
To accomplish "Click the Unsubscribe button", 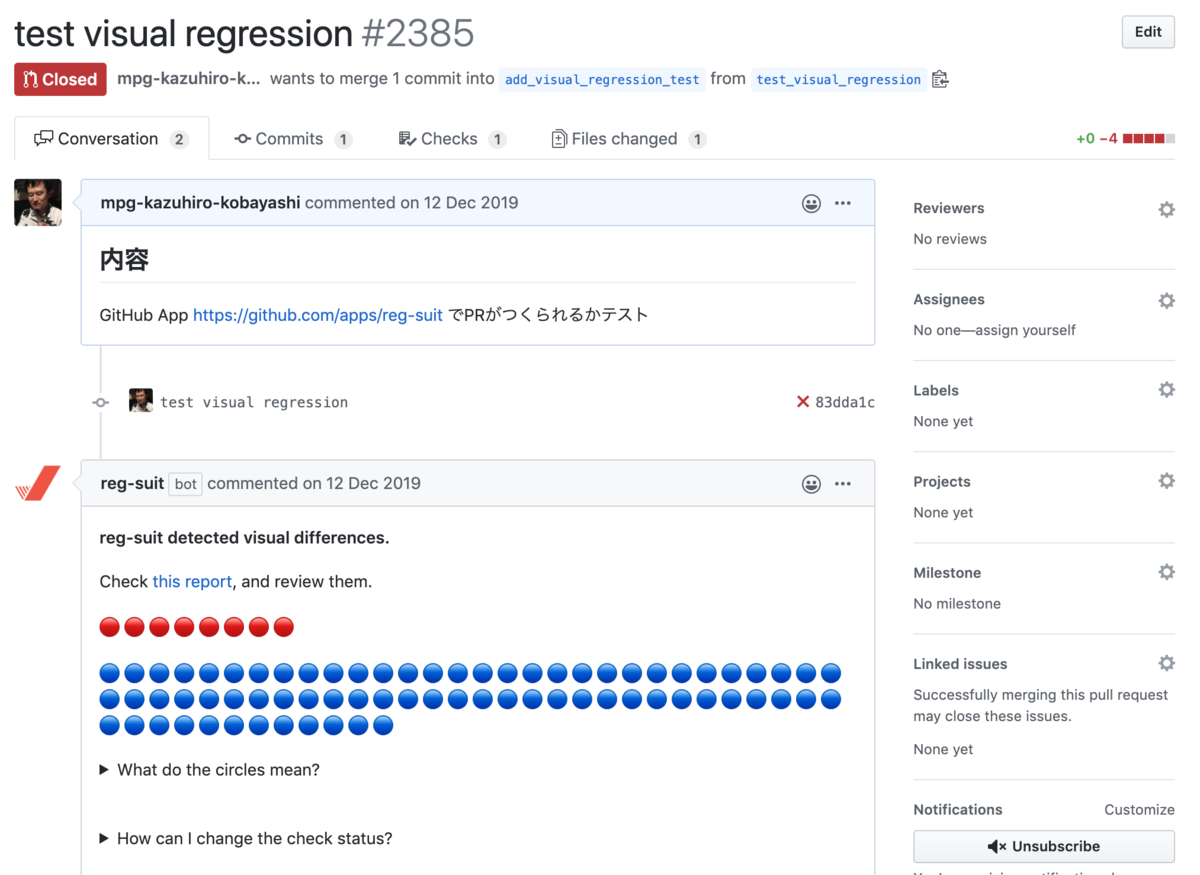I will point(1044,846).
